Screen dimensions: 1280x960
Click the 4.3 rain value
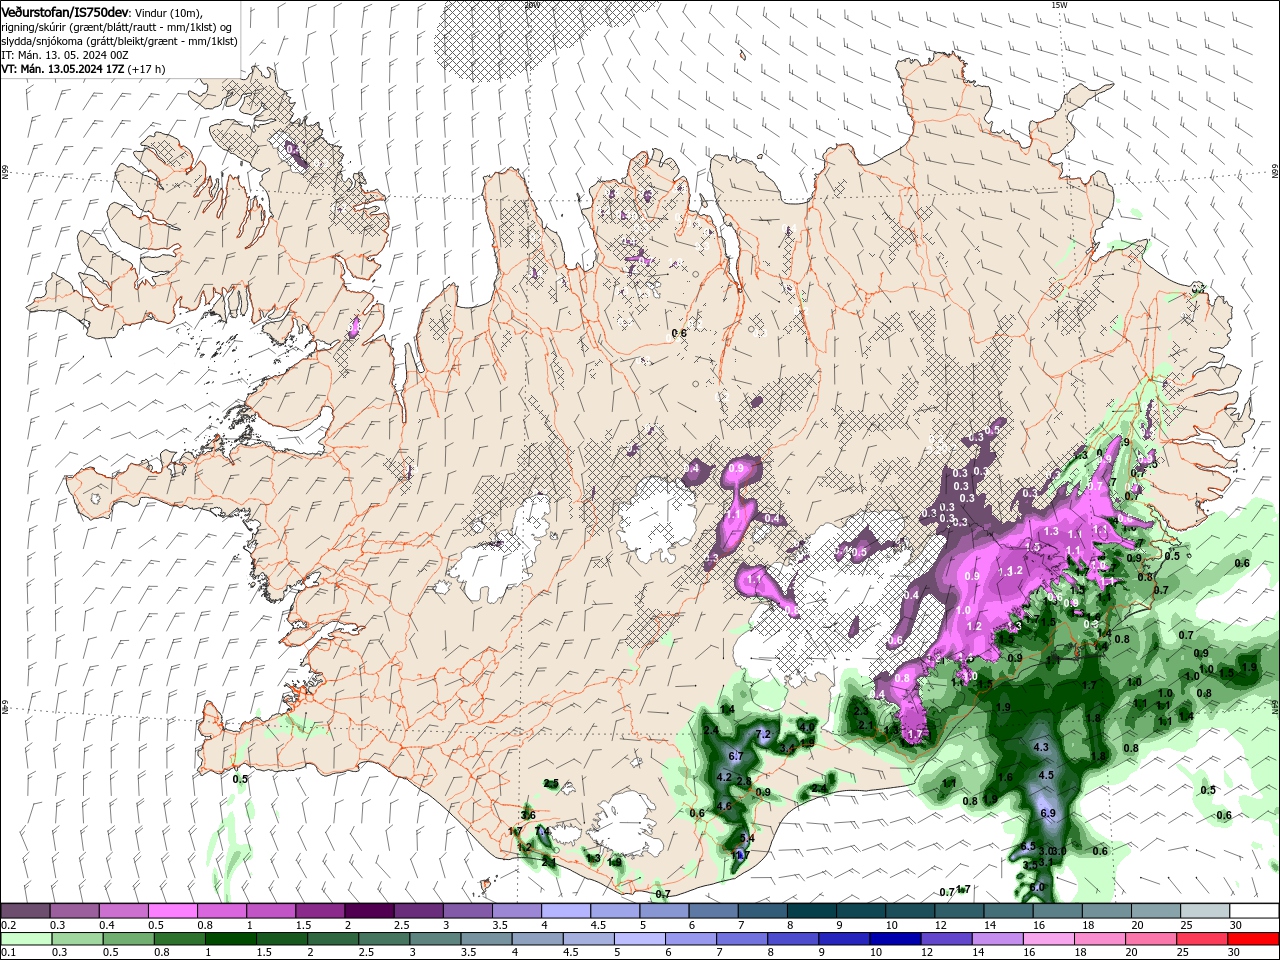coord(1041,747)
